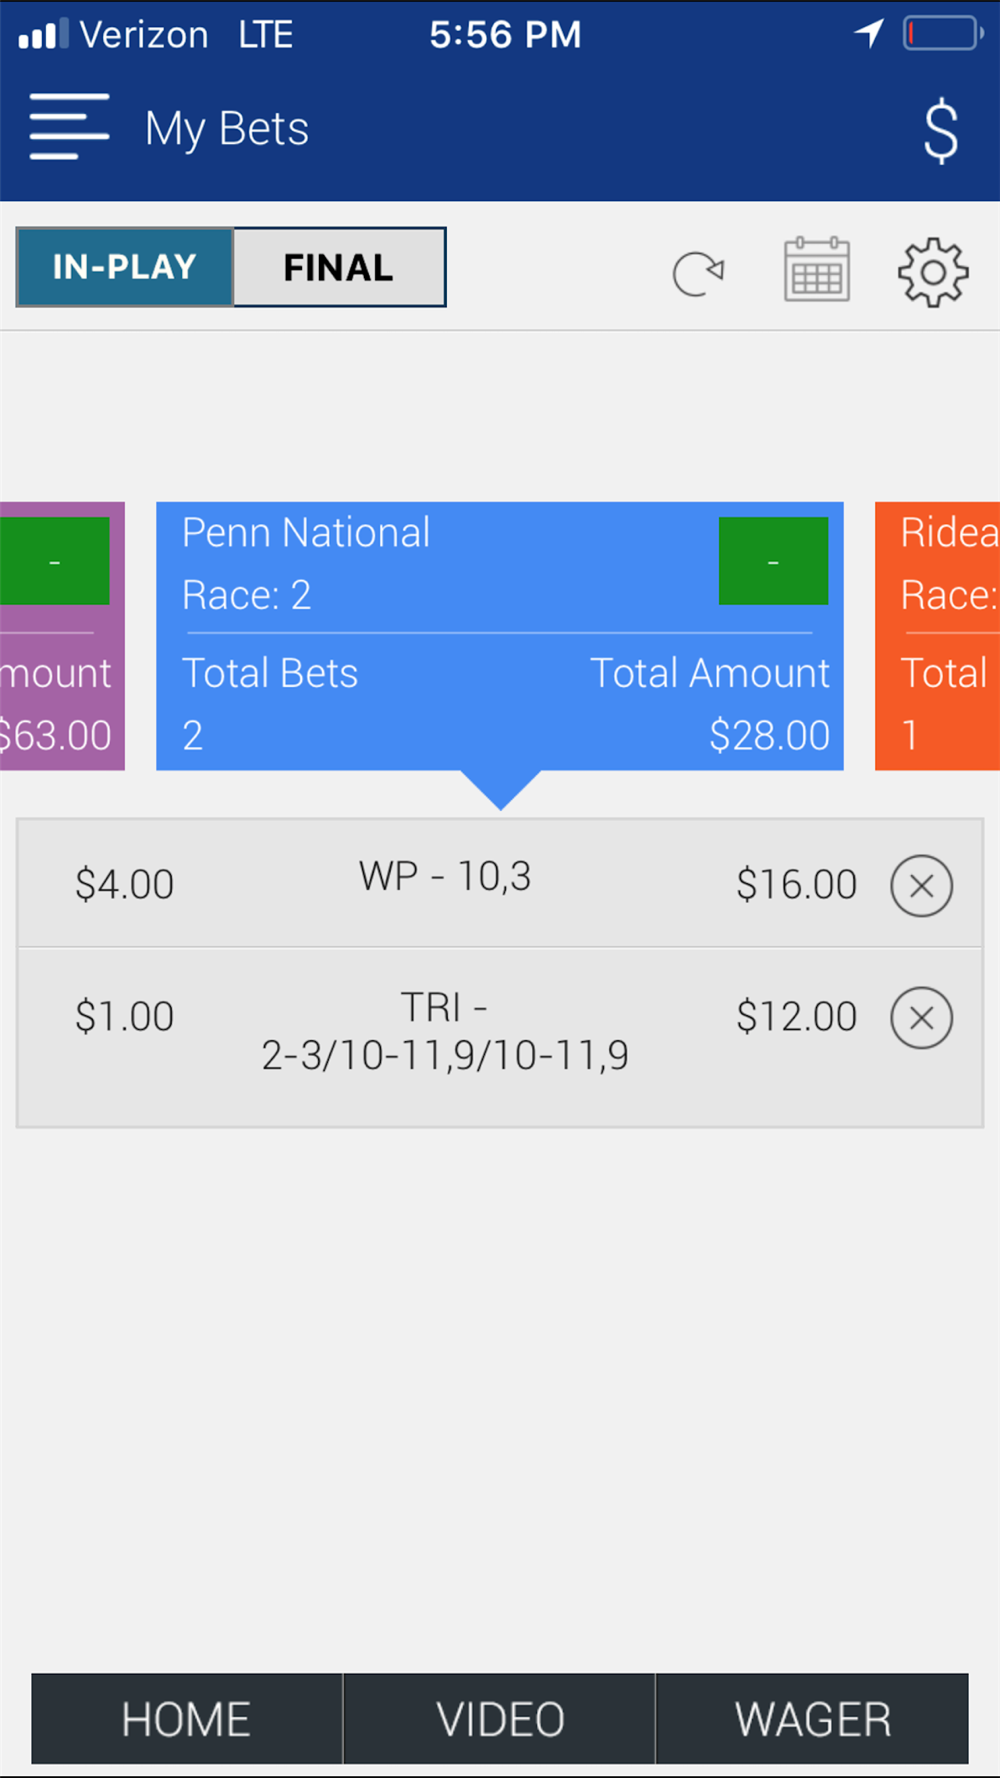Collapse Penn National card with green minus
Viewport: 1000px width, 1778px height.
point(773,561)
